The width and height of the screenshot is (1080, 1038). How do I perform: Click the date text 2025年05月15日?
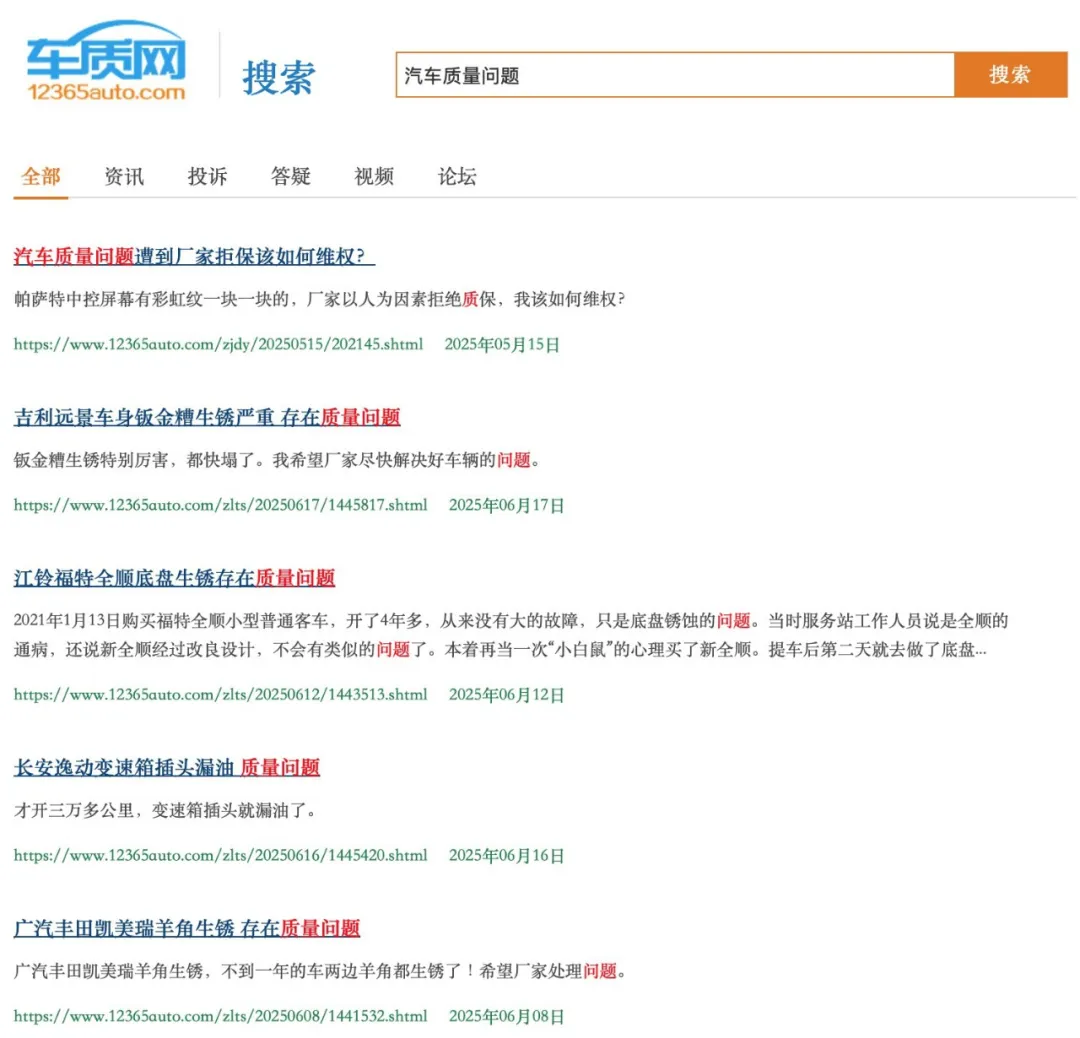502,344
